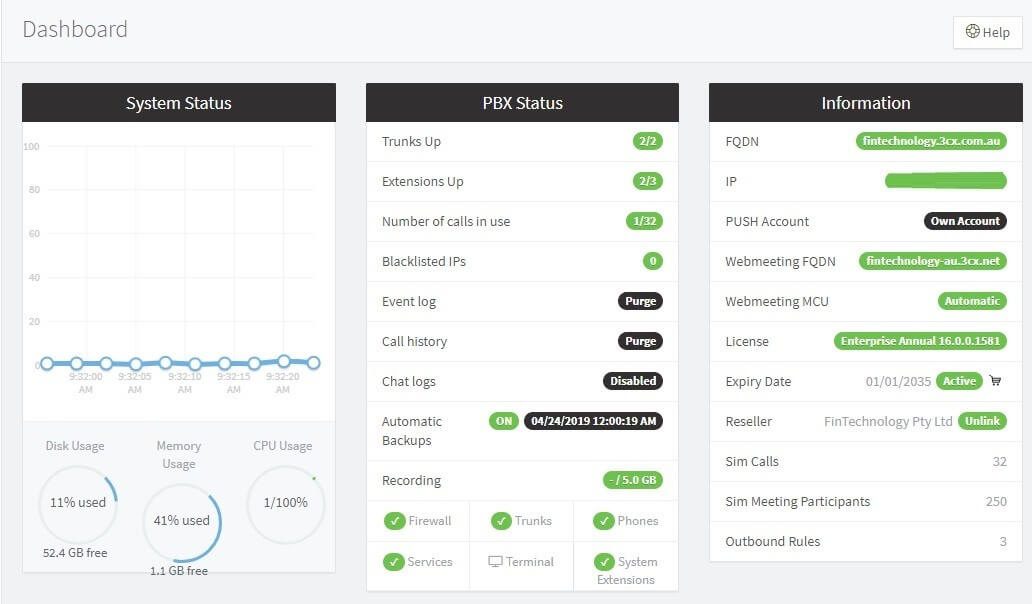Click the Firewall green checkmark icon
Screen dimensions: 1032x604
click(x=394, y=521)
